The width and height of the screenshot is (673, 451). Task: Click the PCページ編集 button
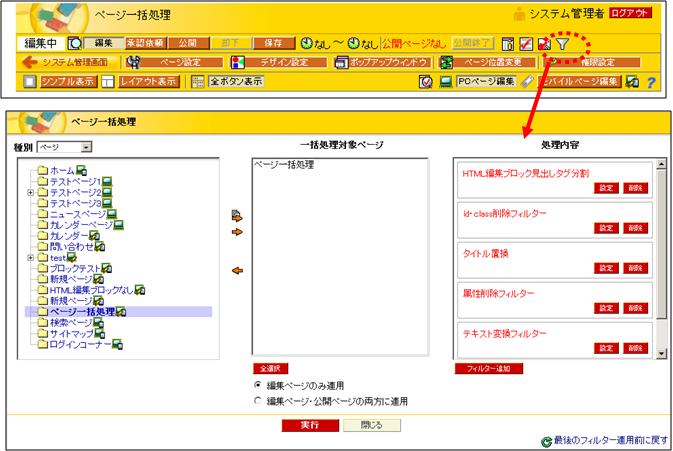click(486, 82)
